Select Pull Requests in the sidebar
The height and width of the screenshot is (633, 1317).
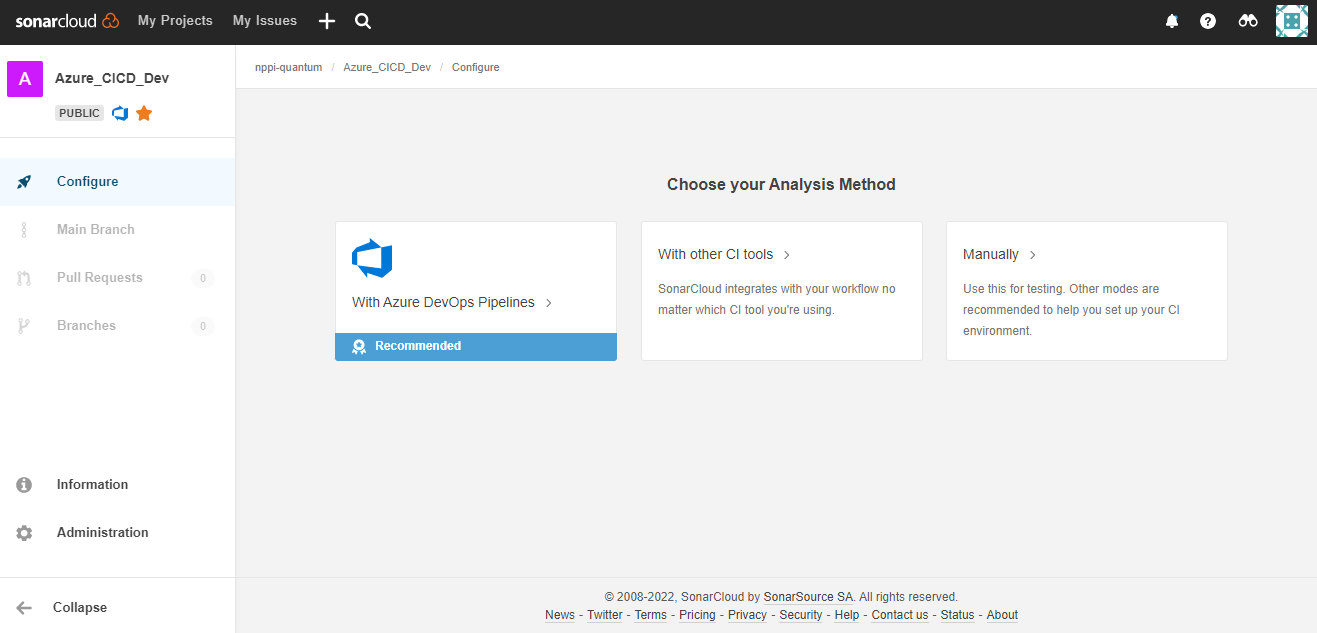[x=117, y=278]
